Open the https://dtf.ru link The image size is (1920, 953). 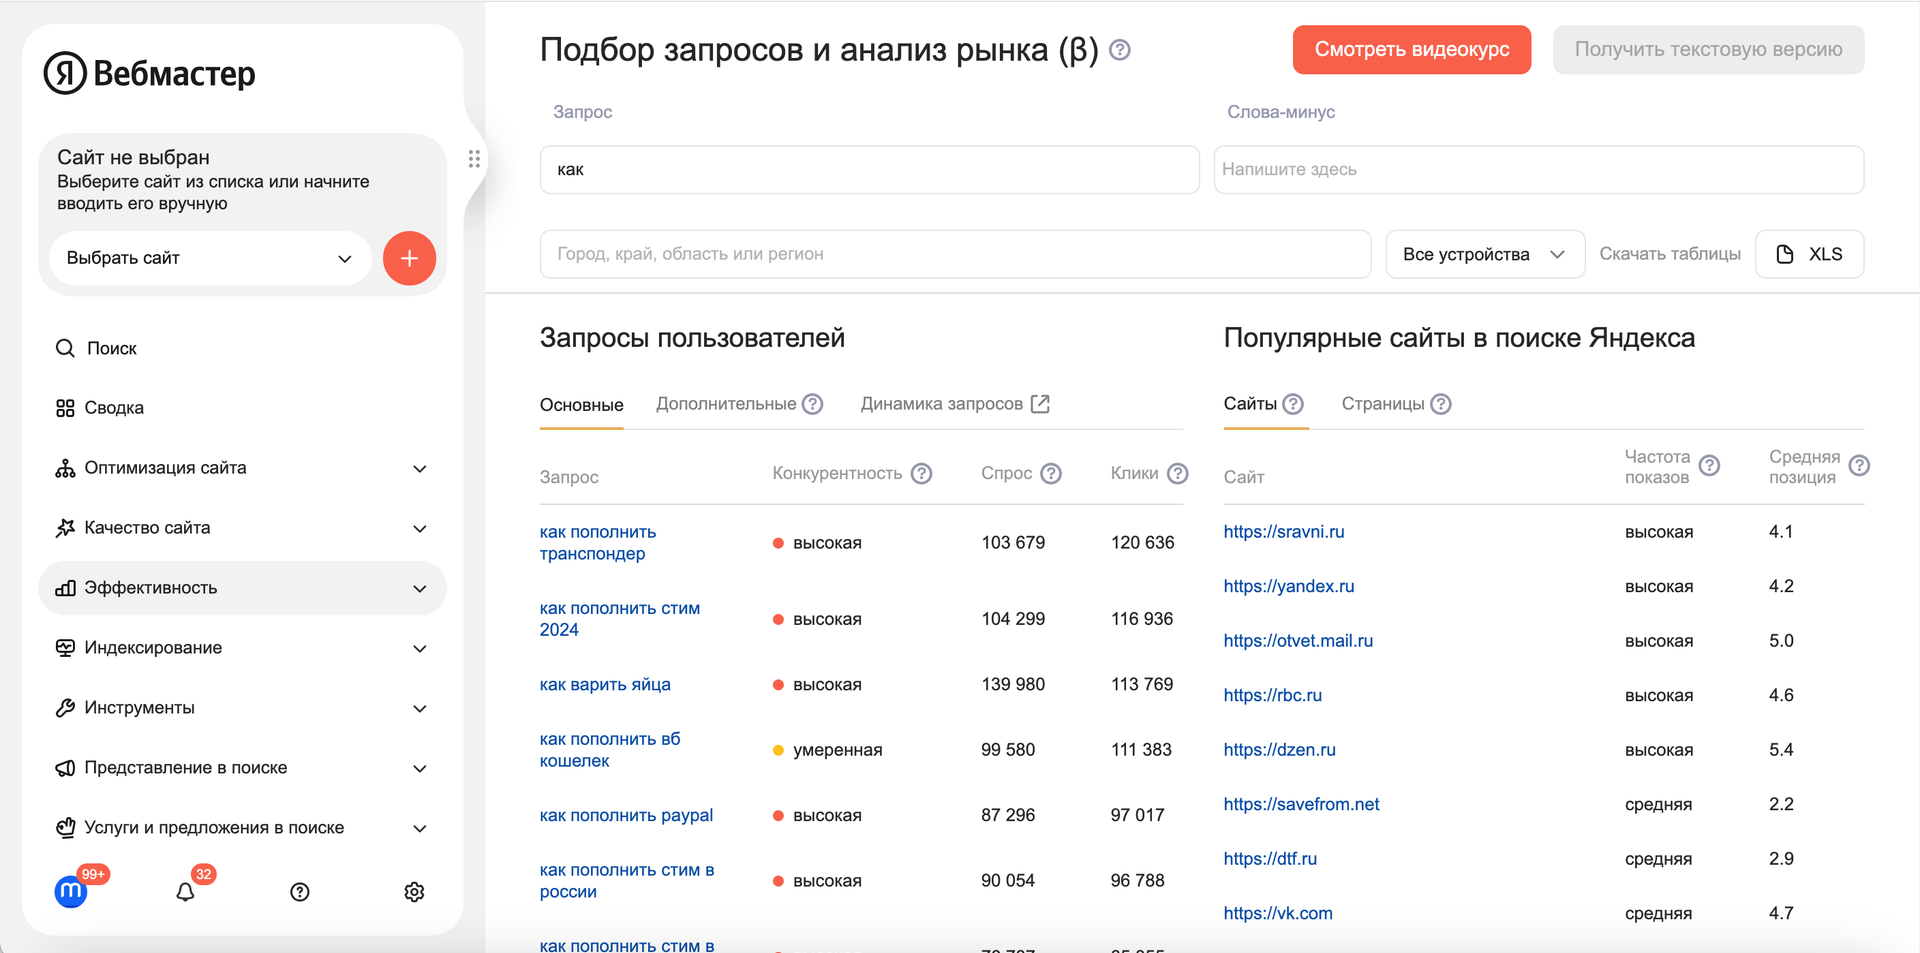1270,859
